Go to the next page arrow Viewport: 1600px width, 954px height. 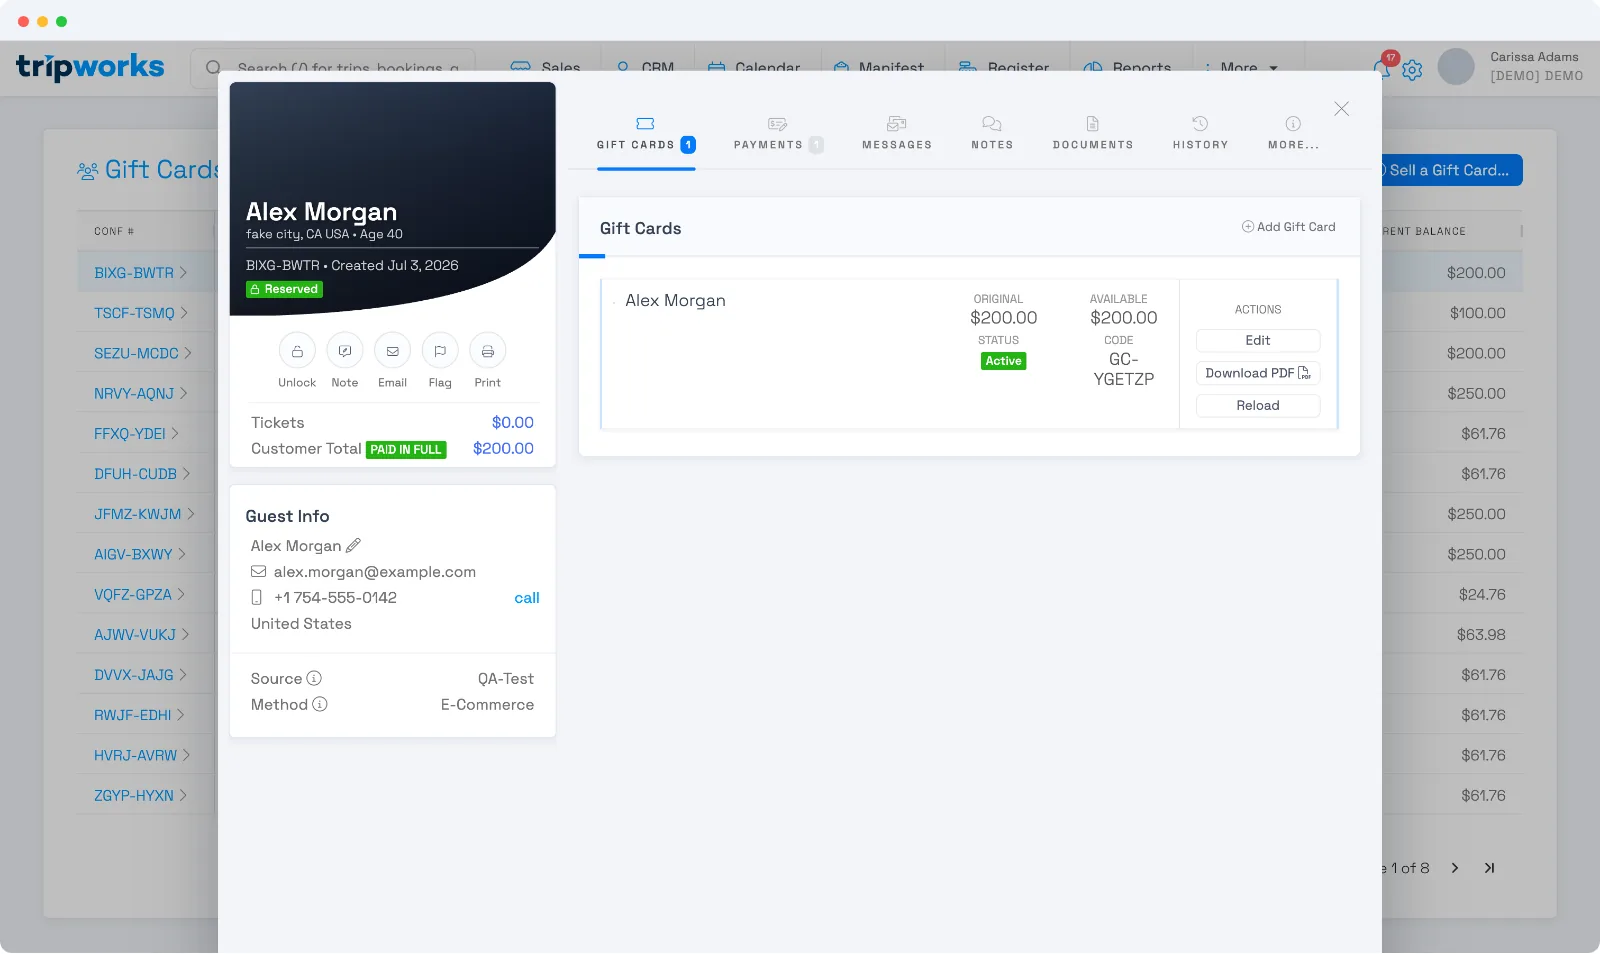tap(1455, 868)
